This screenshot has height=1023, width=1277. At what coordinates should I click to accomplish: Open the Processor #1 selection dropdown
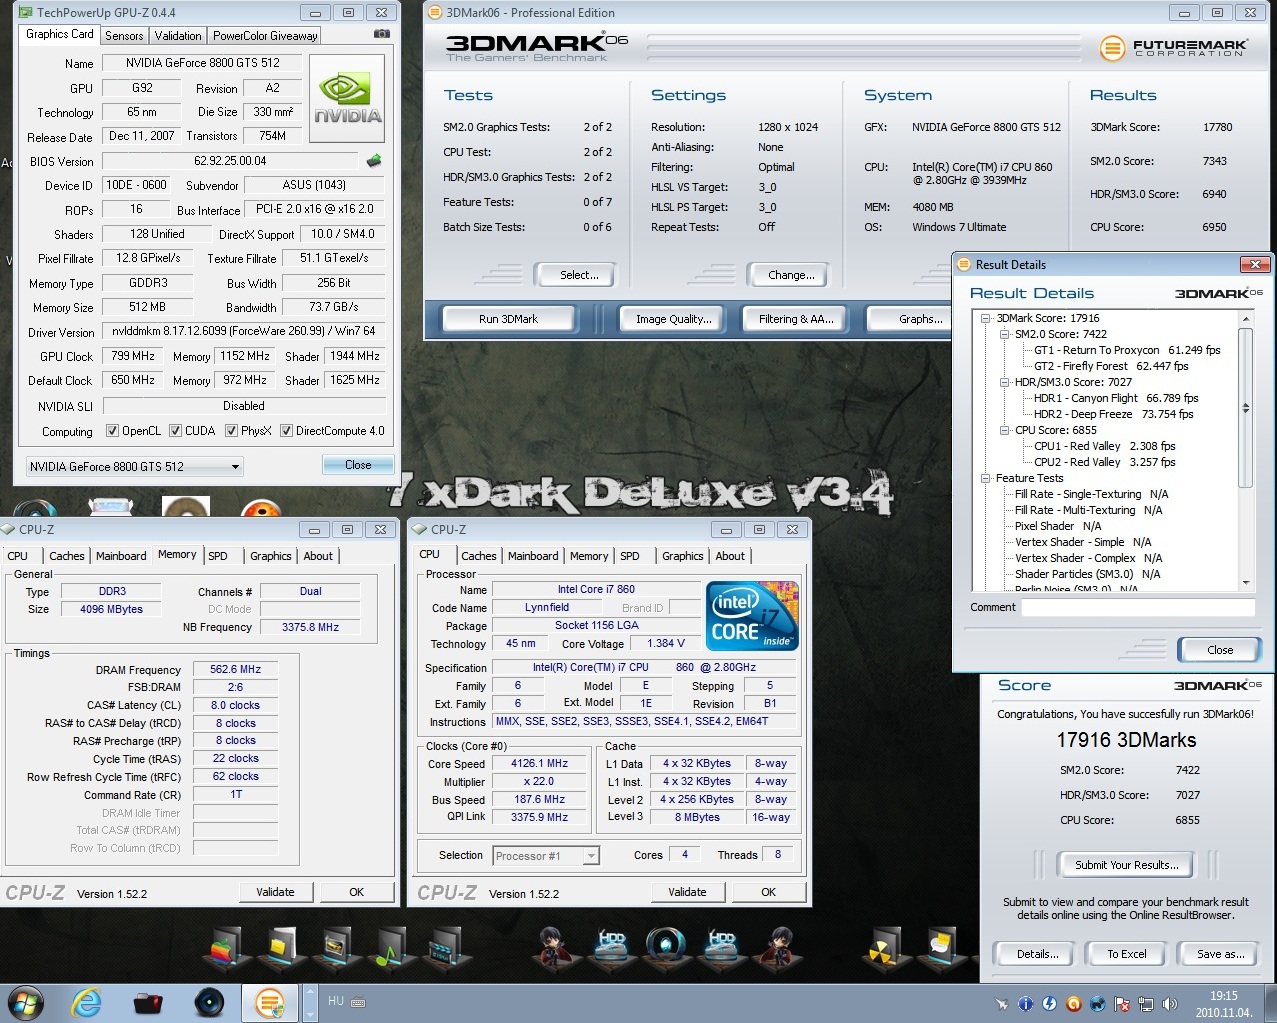pyautogui.click(x=546, y=855)
